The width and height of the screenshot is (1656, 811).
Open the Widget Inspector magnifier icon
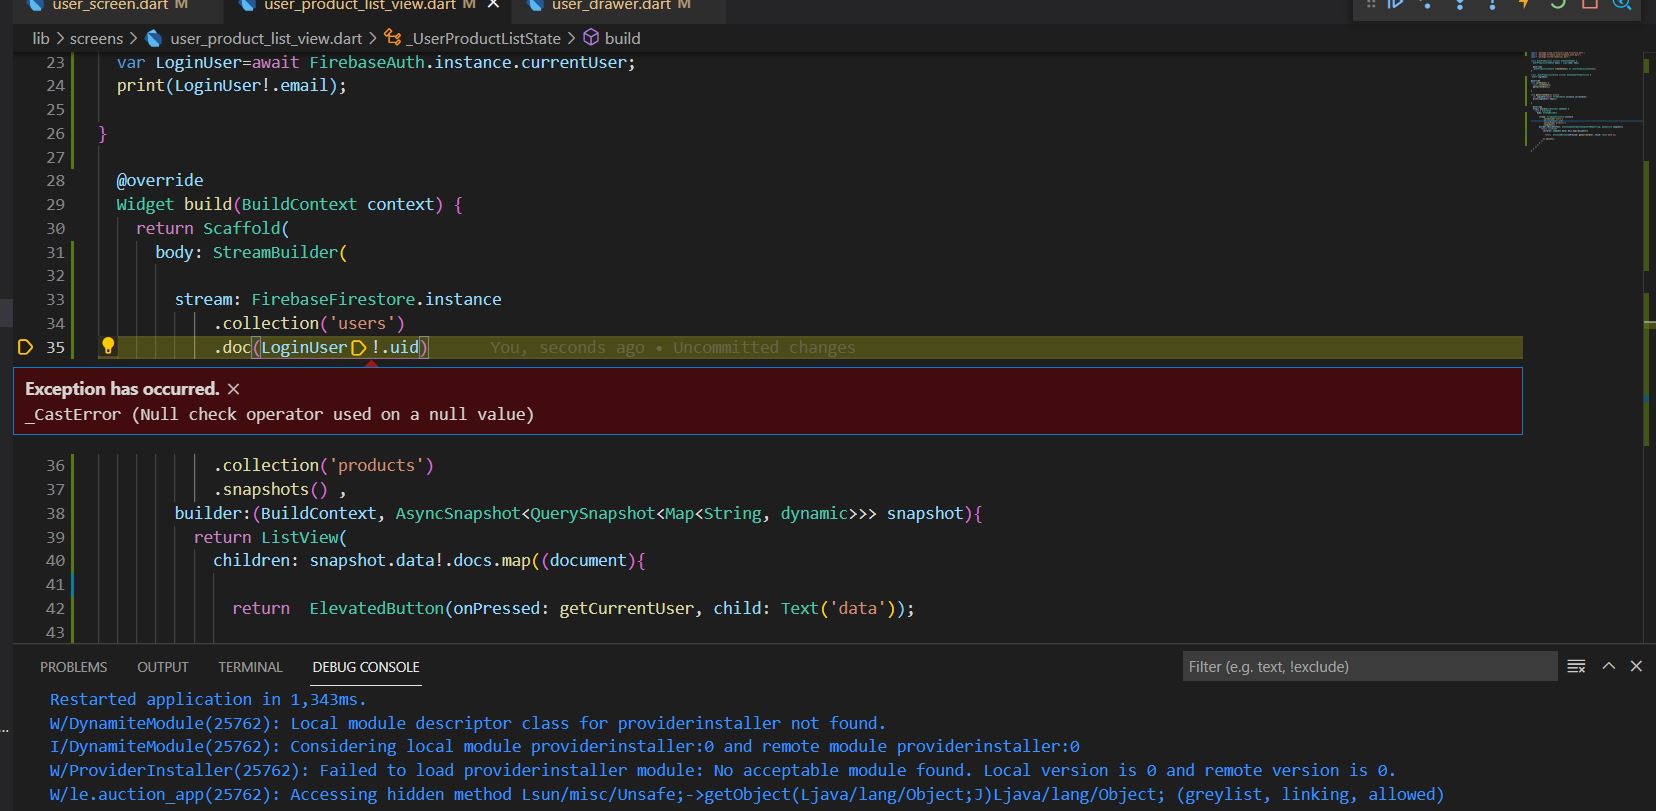pos(1621,4)
